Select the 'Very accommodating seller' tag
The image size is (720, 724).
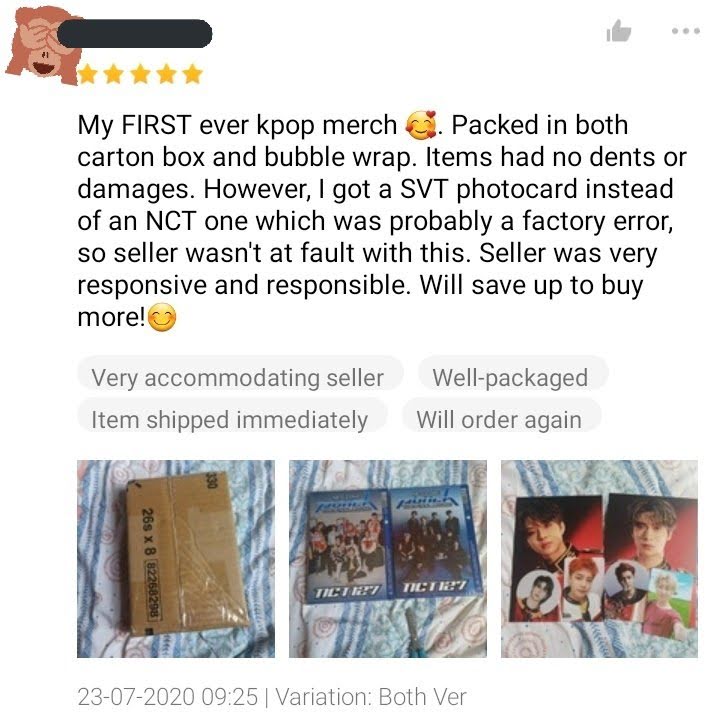pyautogui.click(x=240, y=377)
